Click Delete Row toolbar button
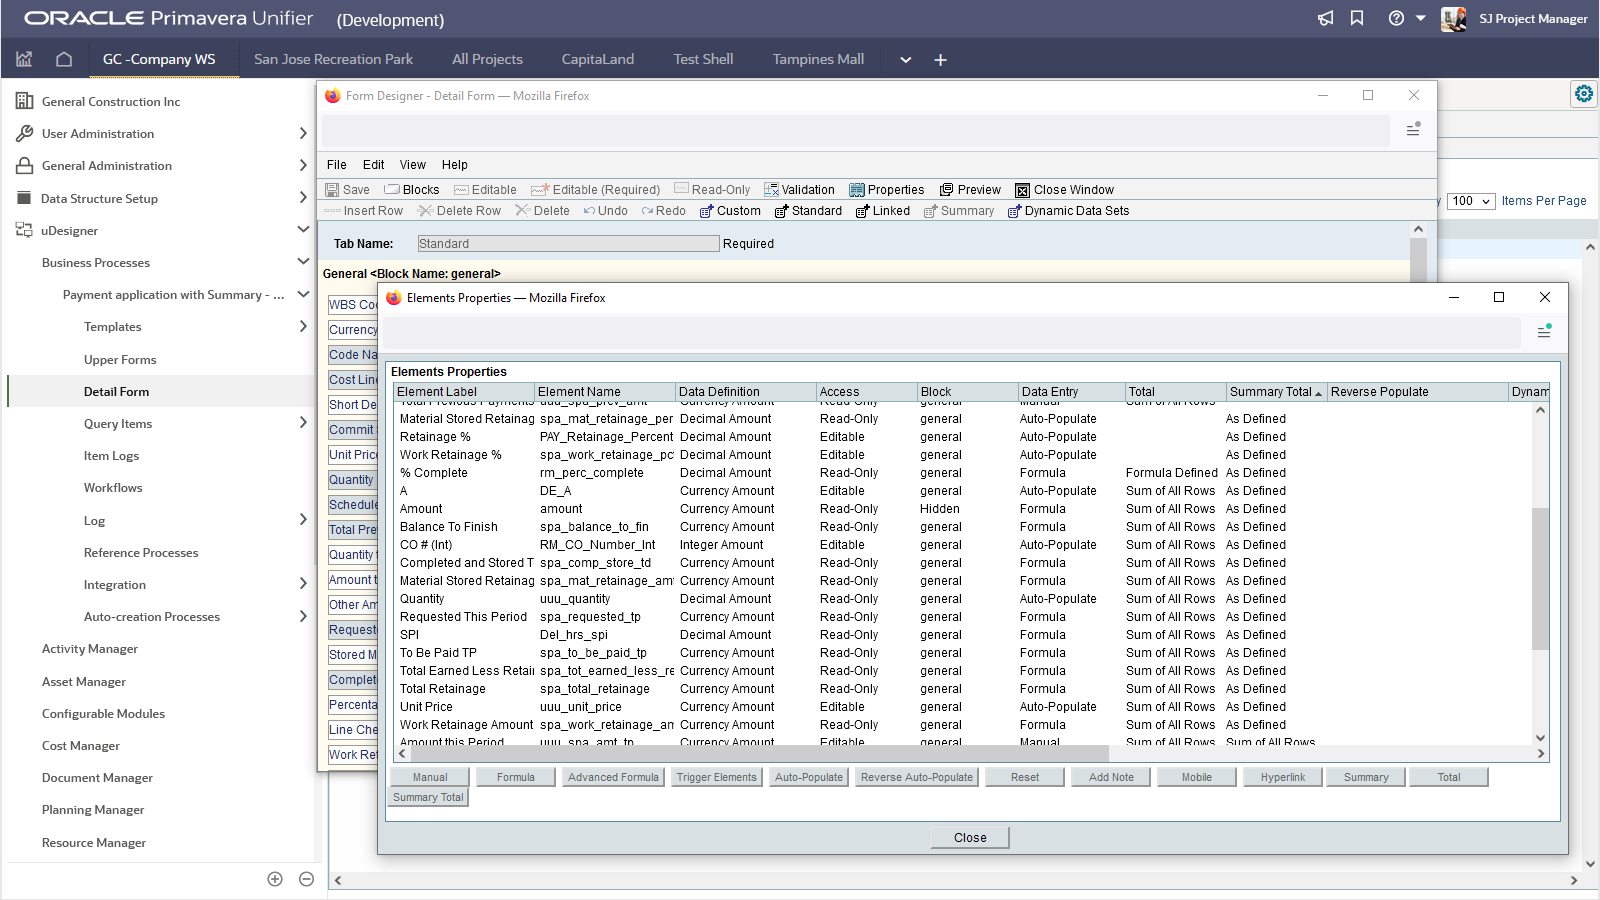This screenshot has width=1600, height=900. click(459, 211)
